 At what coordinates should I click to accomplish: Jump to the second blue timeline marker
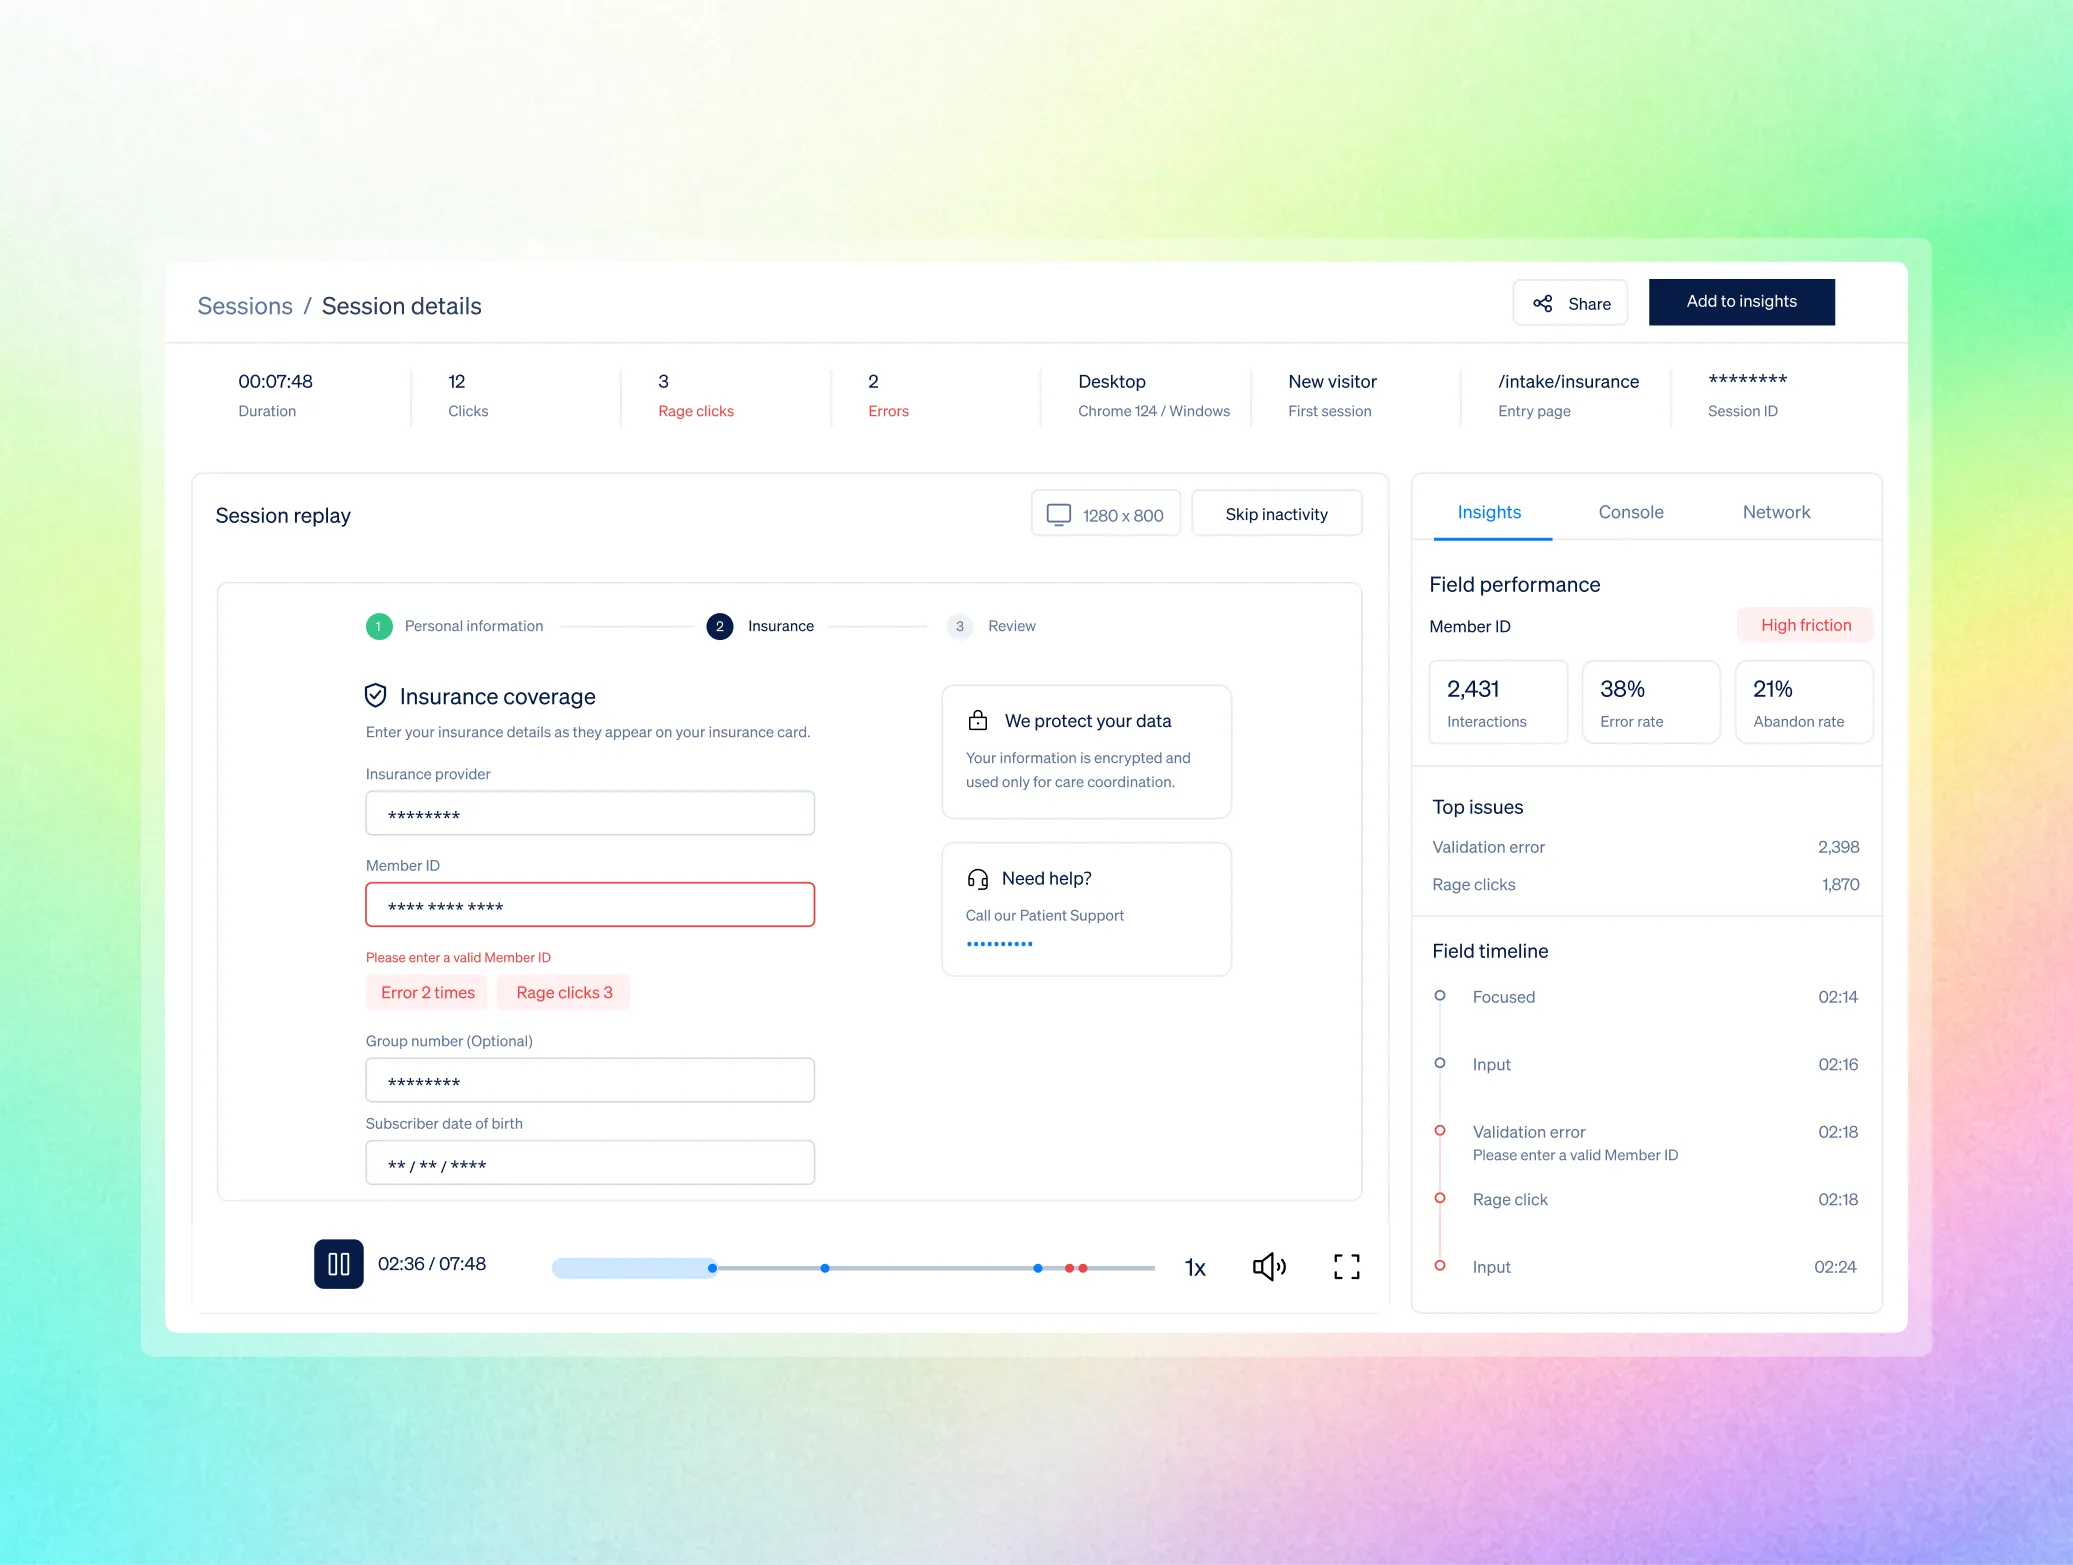tap(824, 1268)
